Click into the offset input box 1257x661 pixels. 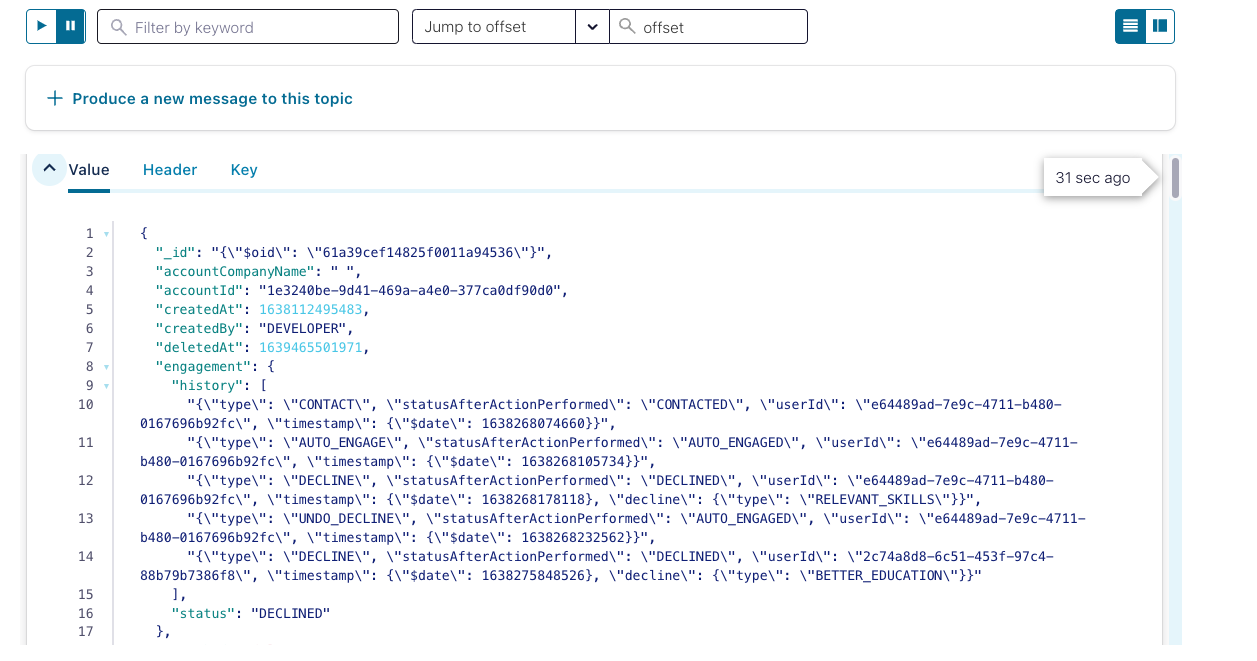720,27
